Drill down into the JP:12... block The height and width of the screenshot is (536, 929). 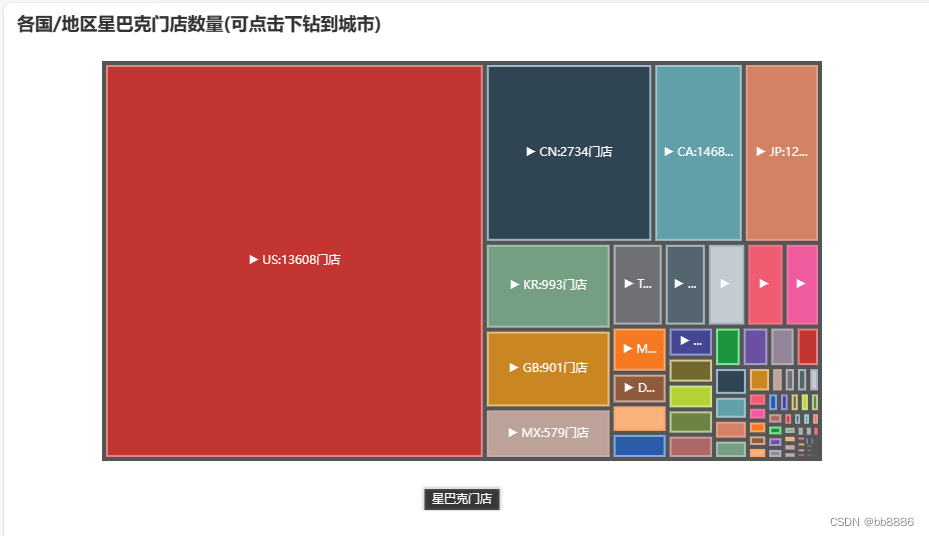(x=782, y=152)
